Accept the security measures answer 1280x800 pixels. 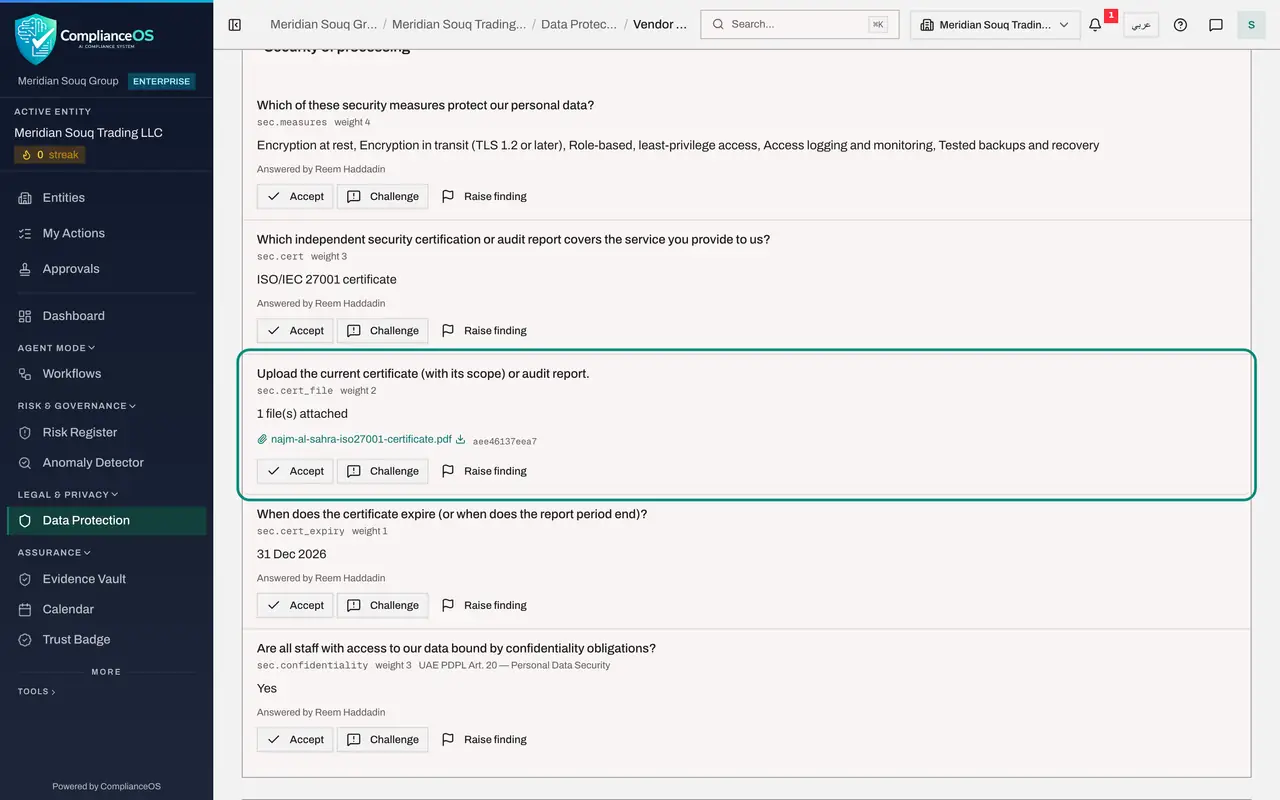click(295, 196)
